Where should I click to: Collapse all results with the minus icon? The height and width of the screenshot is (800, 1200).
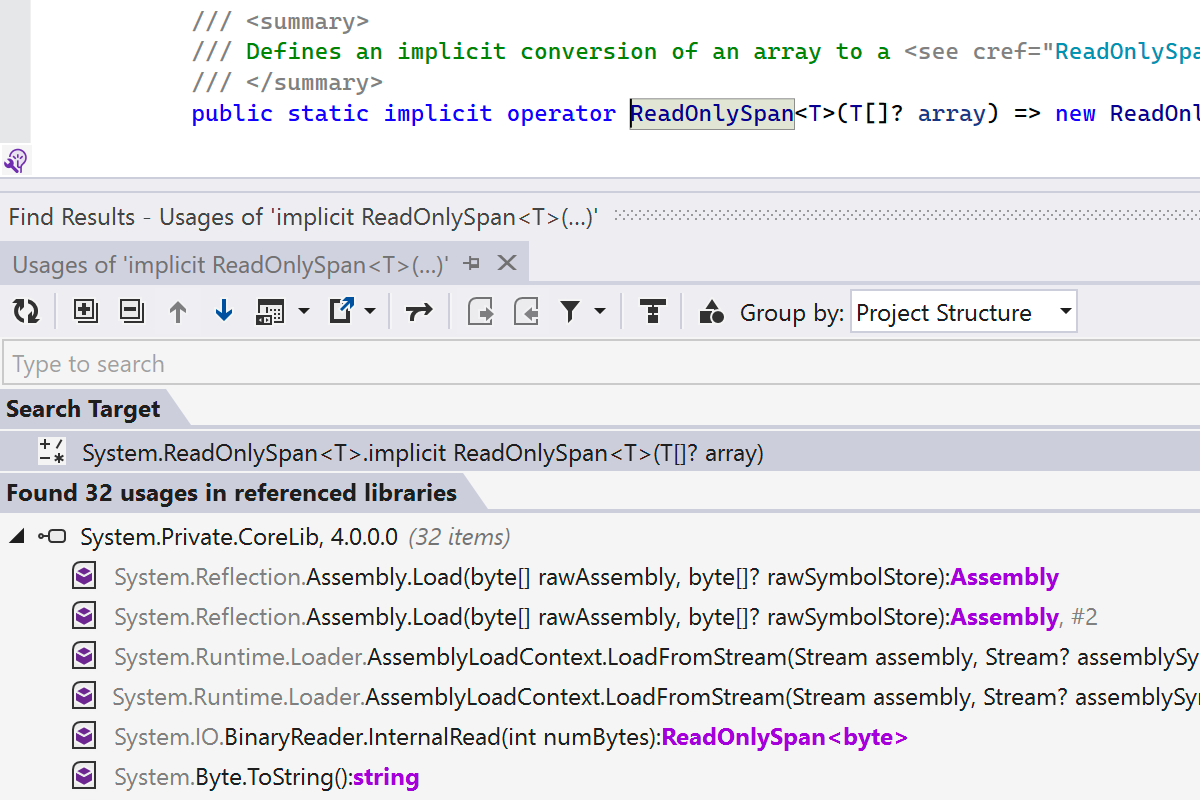pos(131,312)
